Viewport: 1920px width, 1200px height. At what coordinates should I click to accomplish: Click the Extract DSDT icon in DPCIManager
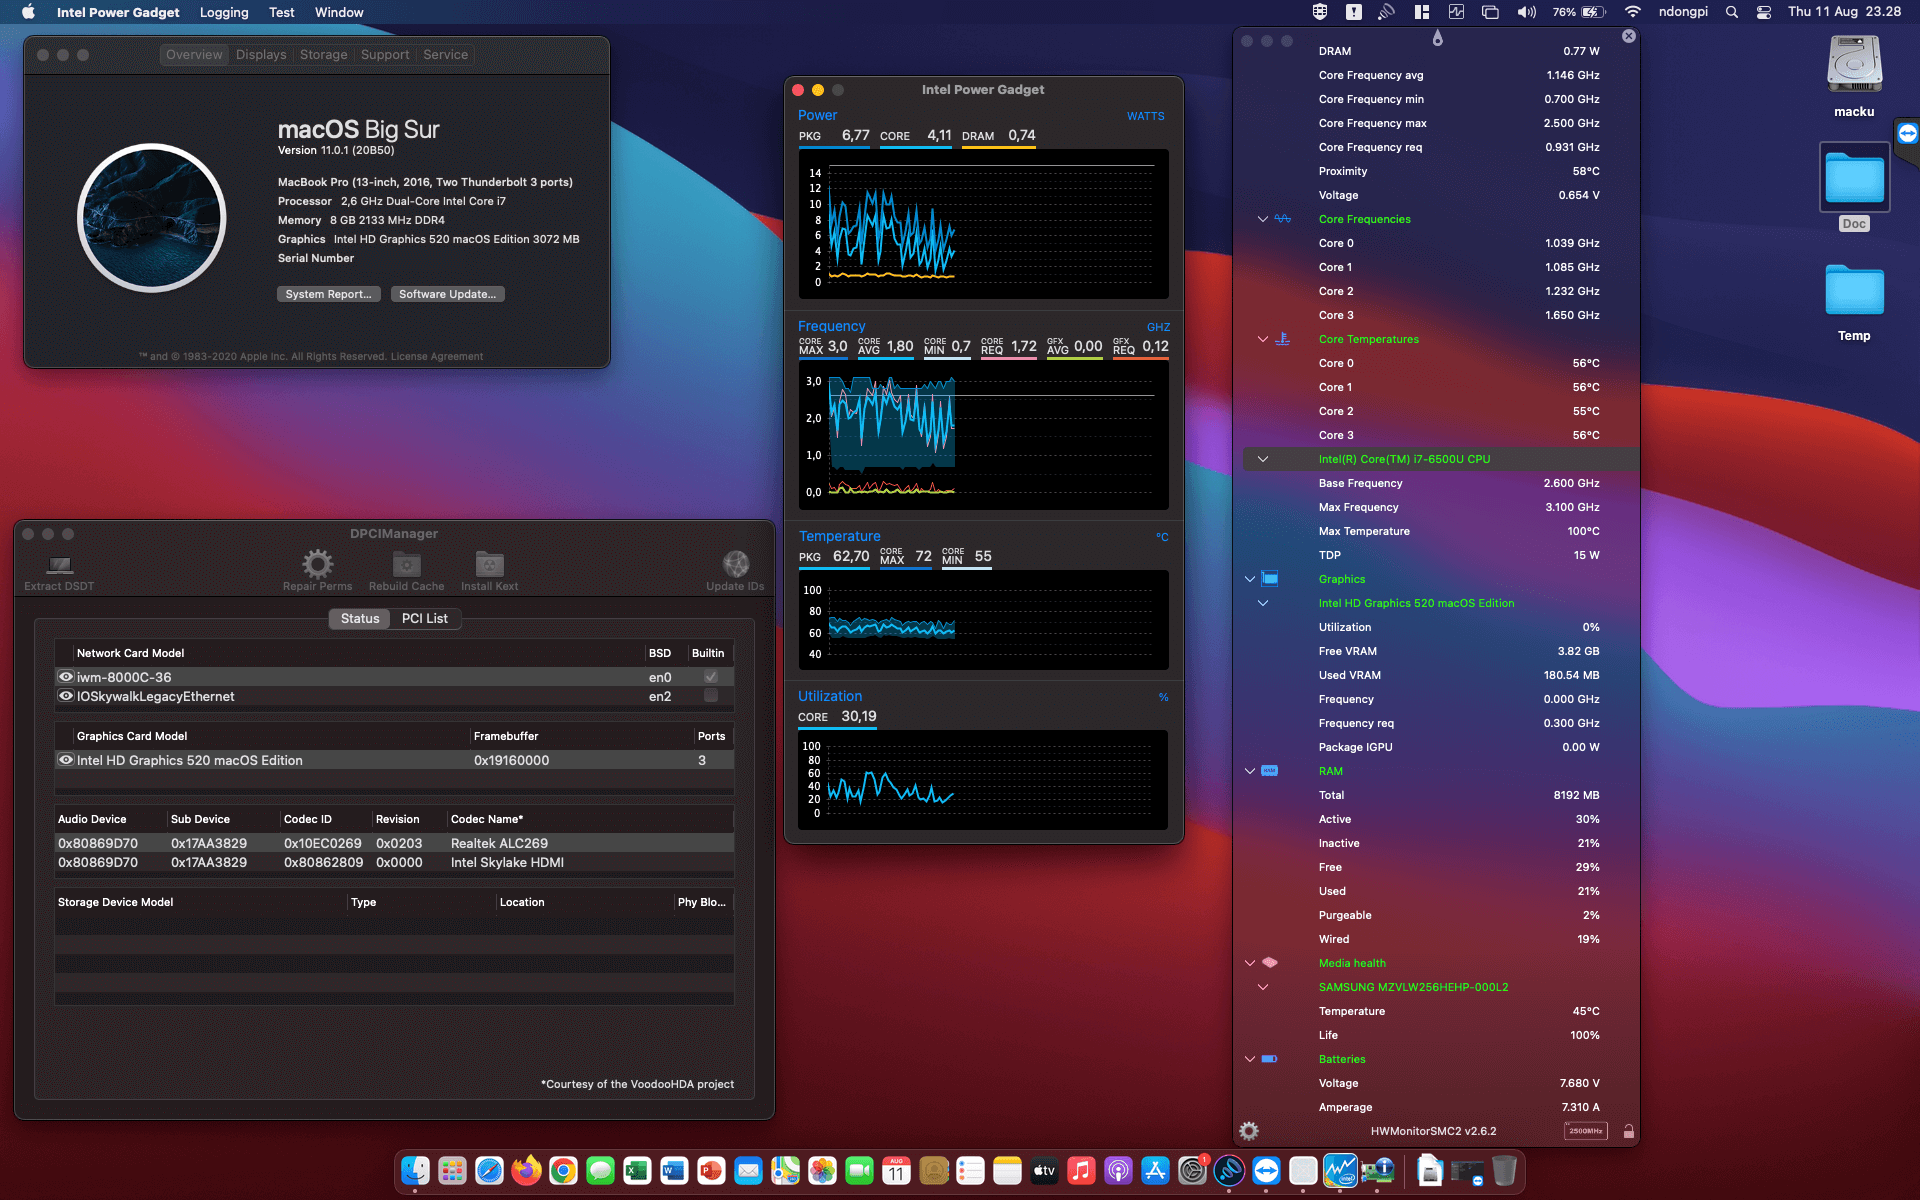59,565
